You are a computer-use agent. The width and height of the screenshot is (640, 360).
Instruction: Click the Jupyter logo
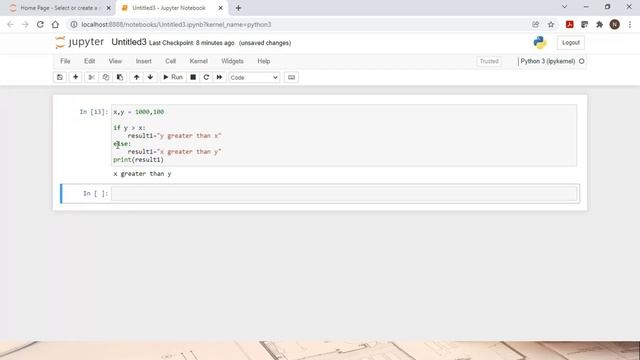80,42
